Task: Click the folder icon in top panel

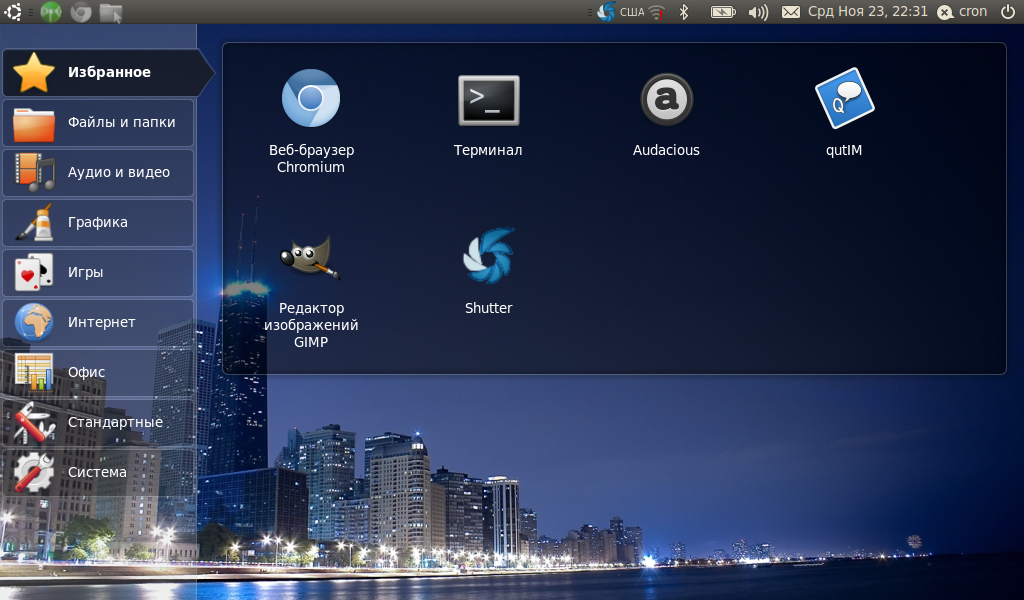Action: click(111, 12)
